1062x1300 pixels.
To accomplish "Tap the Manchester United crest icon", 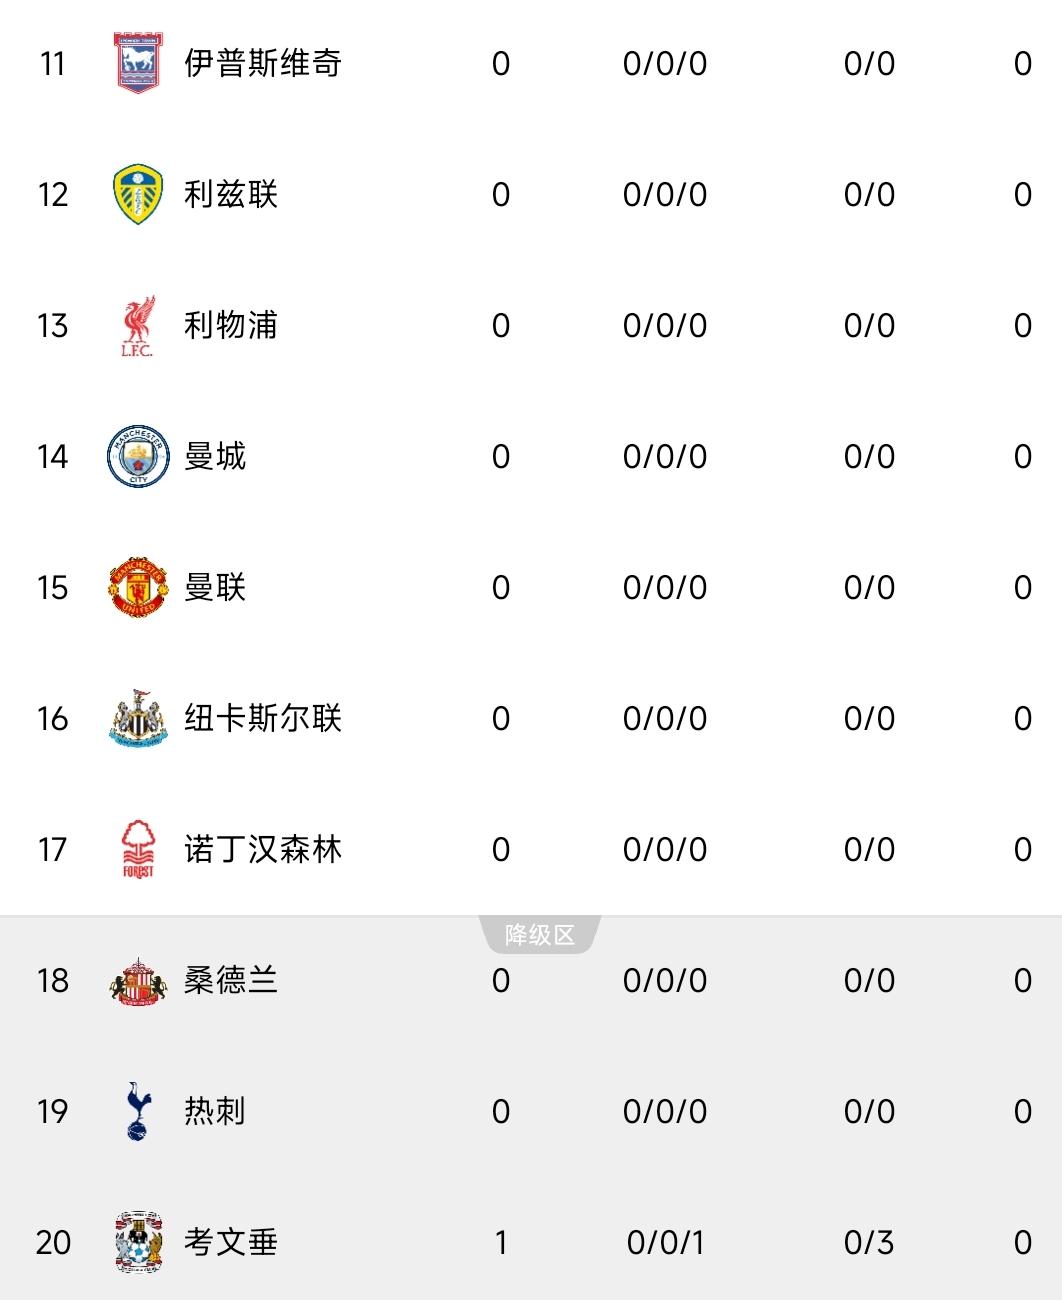I will click(138, 588).
